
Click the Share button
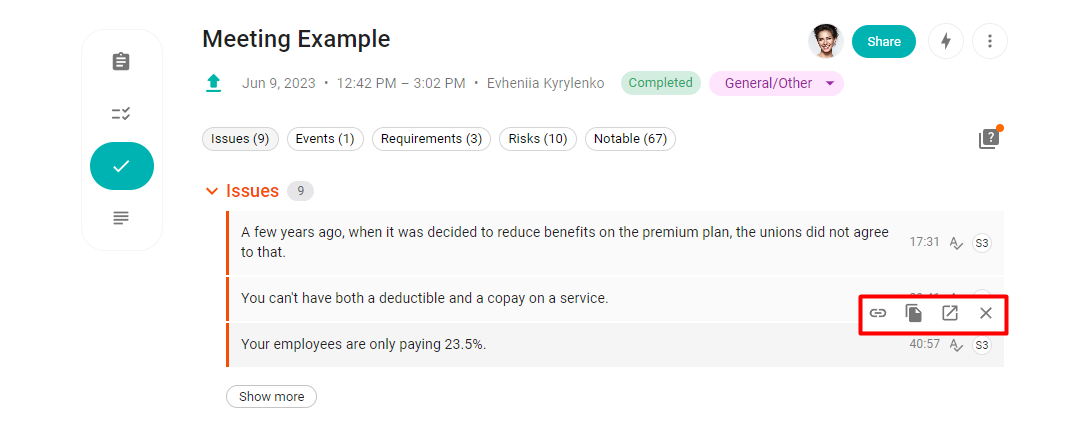[883, 41]
